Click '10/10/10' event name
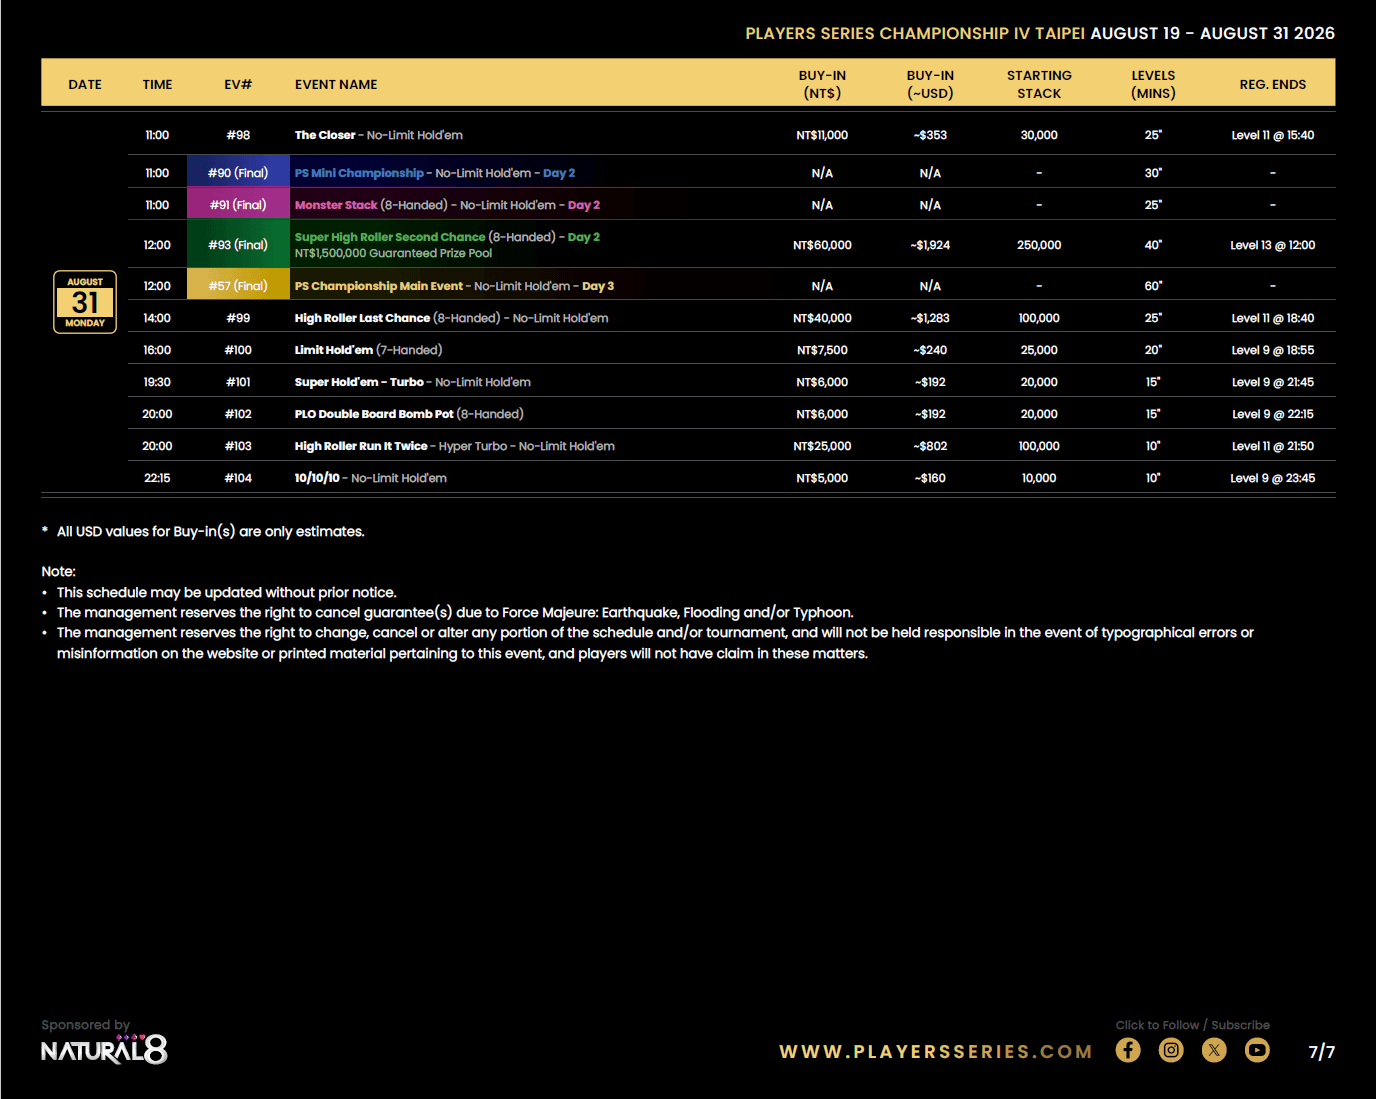The image size is (1376, 1099). click(317, 478)
